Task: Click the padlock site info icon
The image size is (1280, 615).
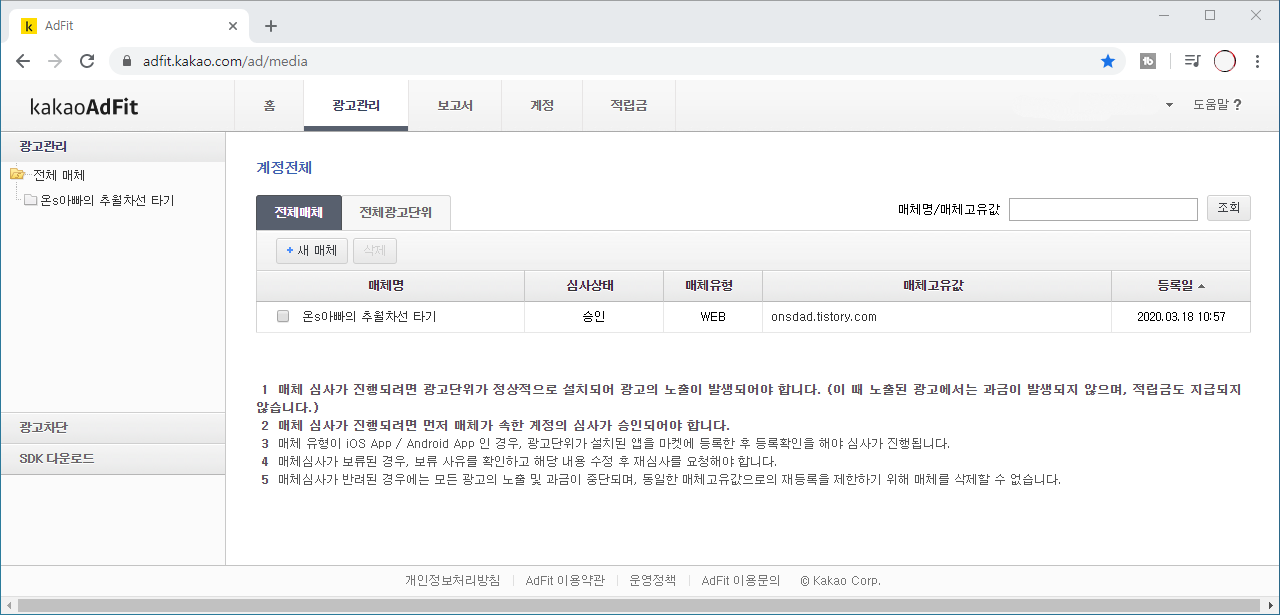Action: point(126,61)
